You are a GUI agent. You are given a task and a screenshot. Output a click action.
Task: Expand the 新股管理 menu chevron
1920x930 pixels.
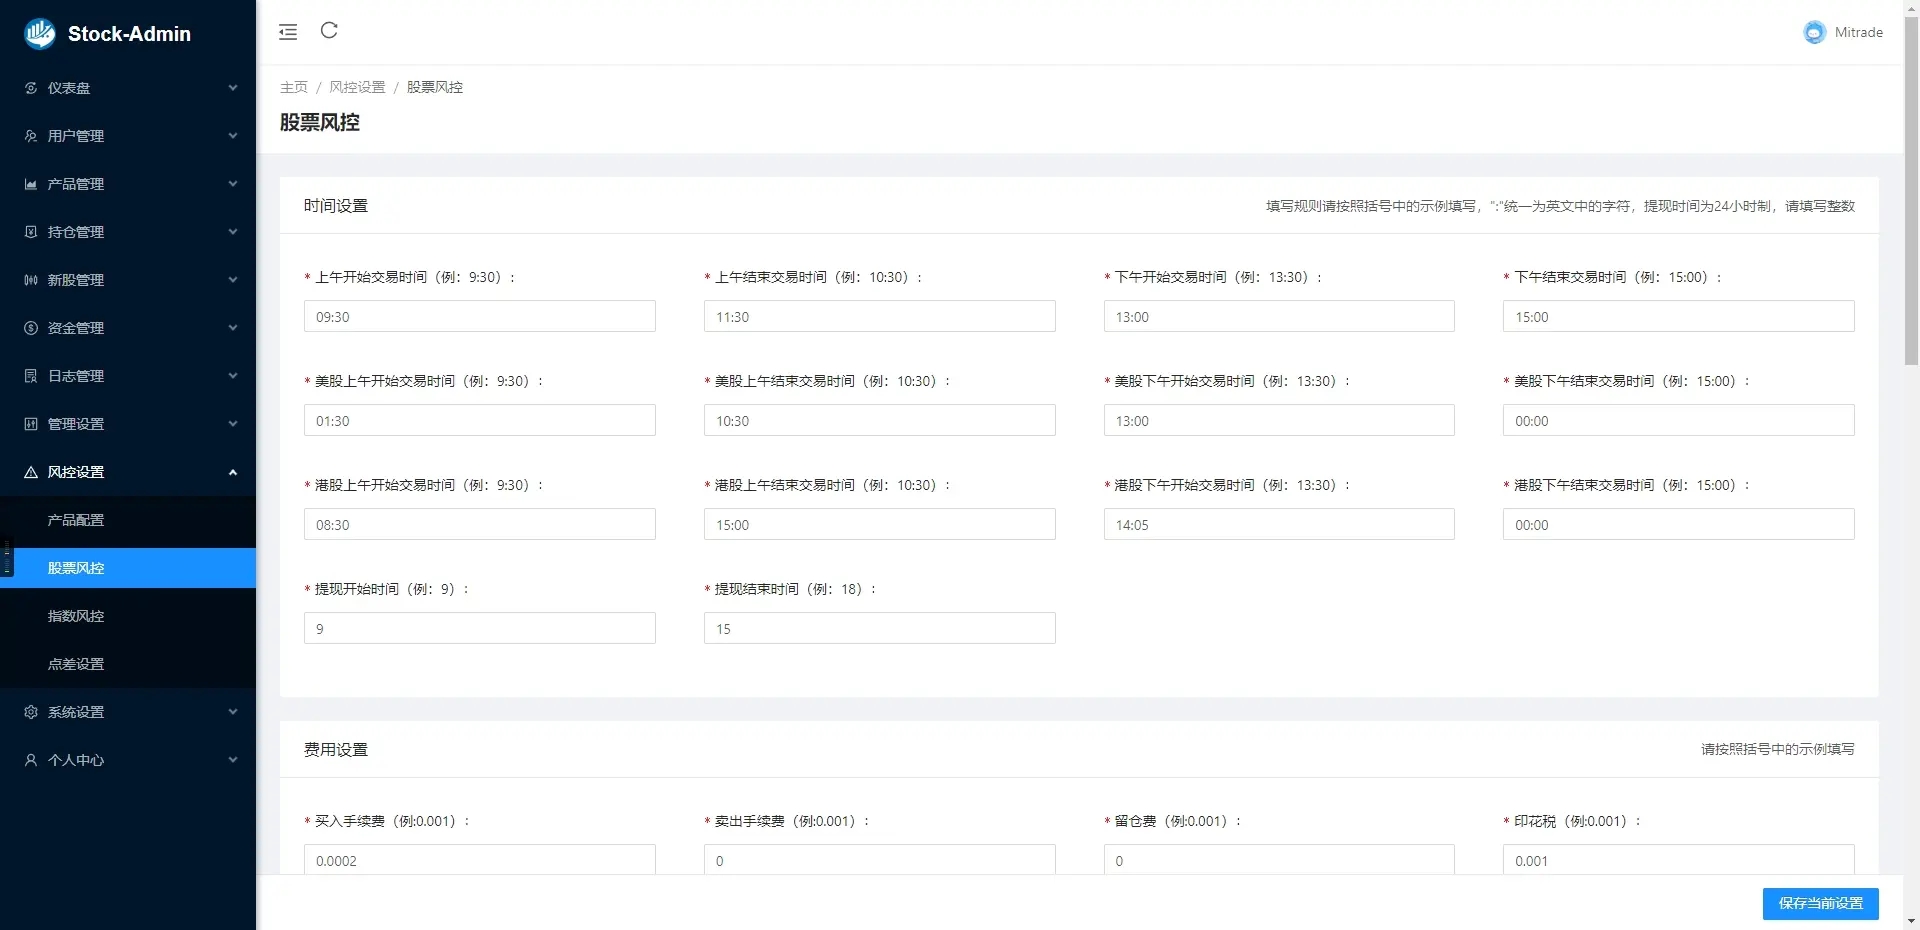[x=233, y=280]
